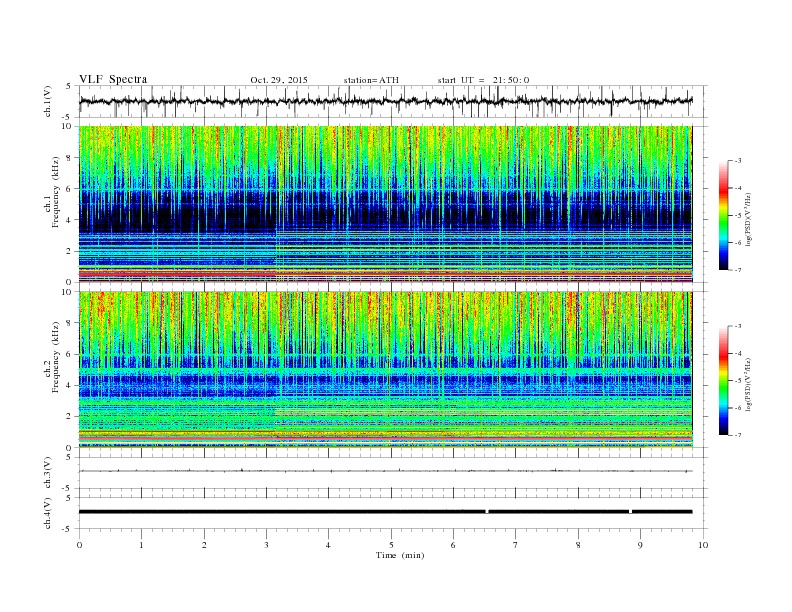
Task: Click the "8" kHz tick on ch.1 axis
Action: coord(70,158)
